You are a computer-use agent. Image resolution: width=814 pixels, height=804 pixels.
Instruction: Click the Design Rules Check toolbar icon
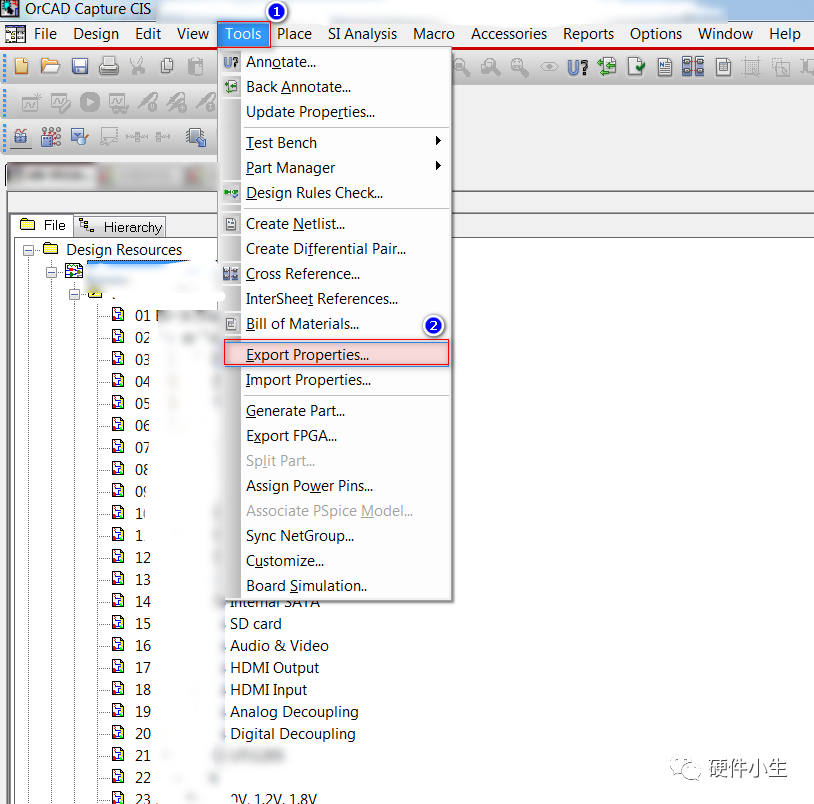click(x=636, y=67)
